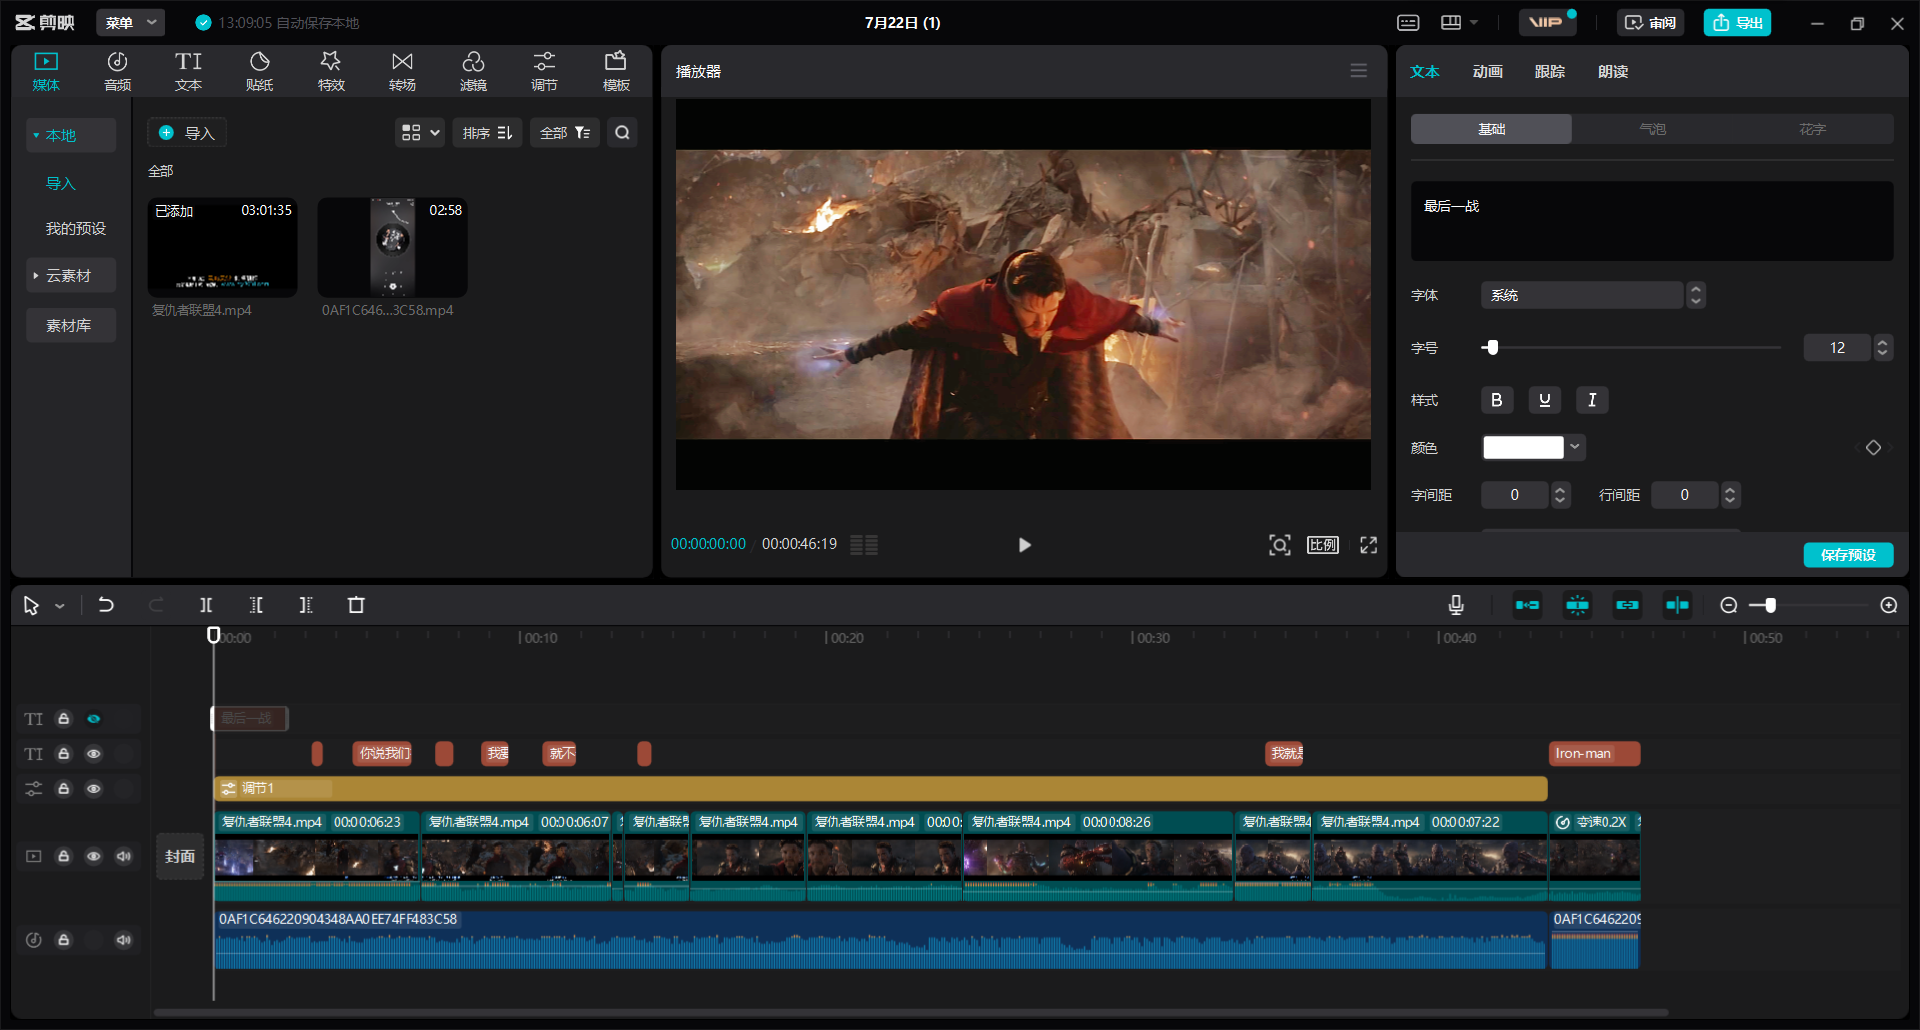Viewport: 1920px width, 1030px height.
Task: Toggle auto snapping in timeline
Action: (x=1577, y=605)
